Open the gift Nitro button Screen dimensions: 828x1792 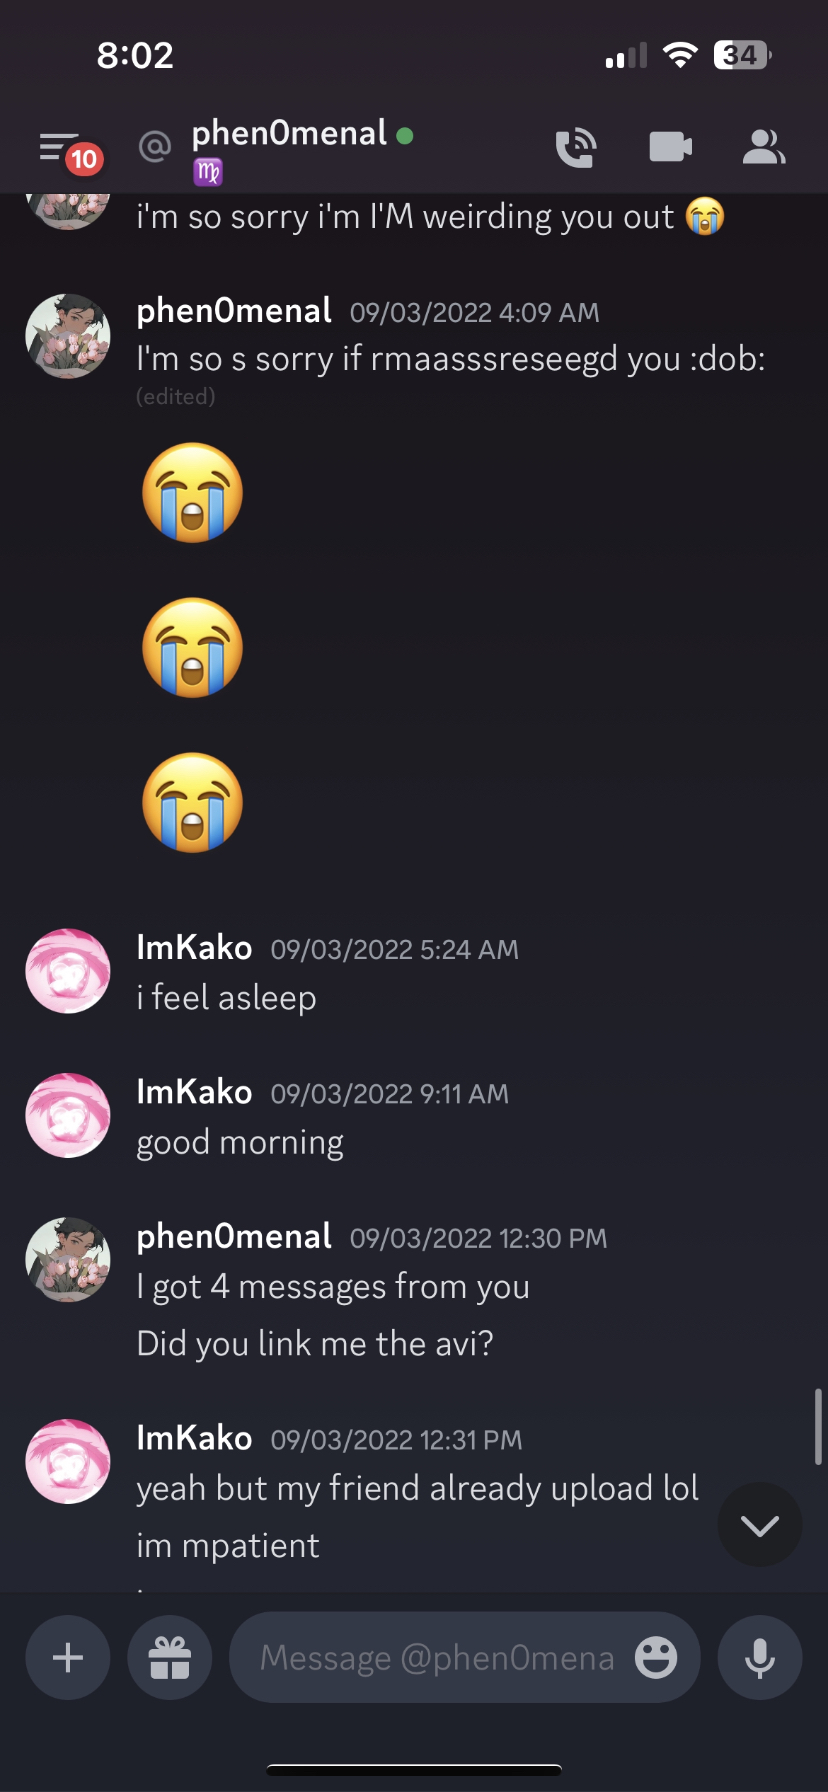pyautogui.click(x=170, y=1658)
